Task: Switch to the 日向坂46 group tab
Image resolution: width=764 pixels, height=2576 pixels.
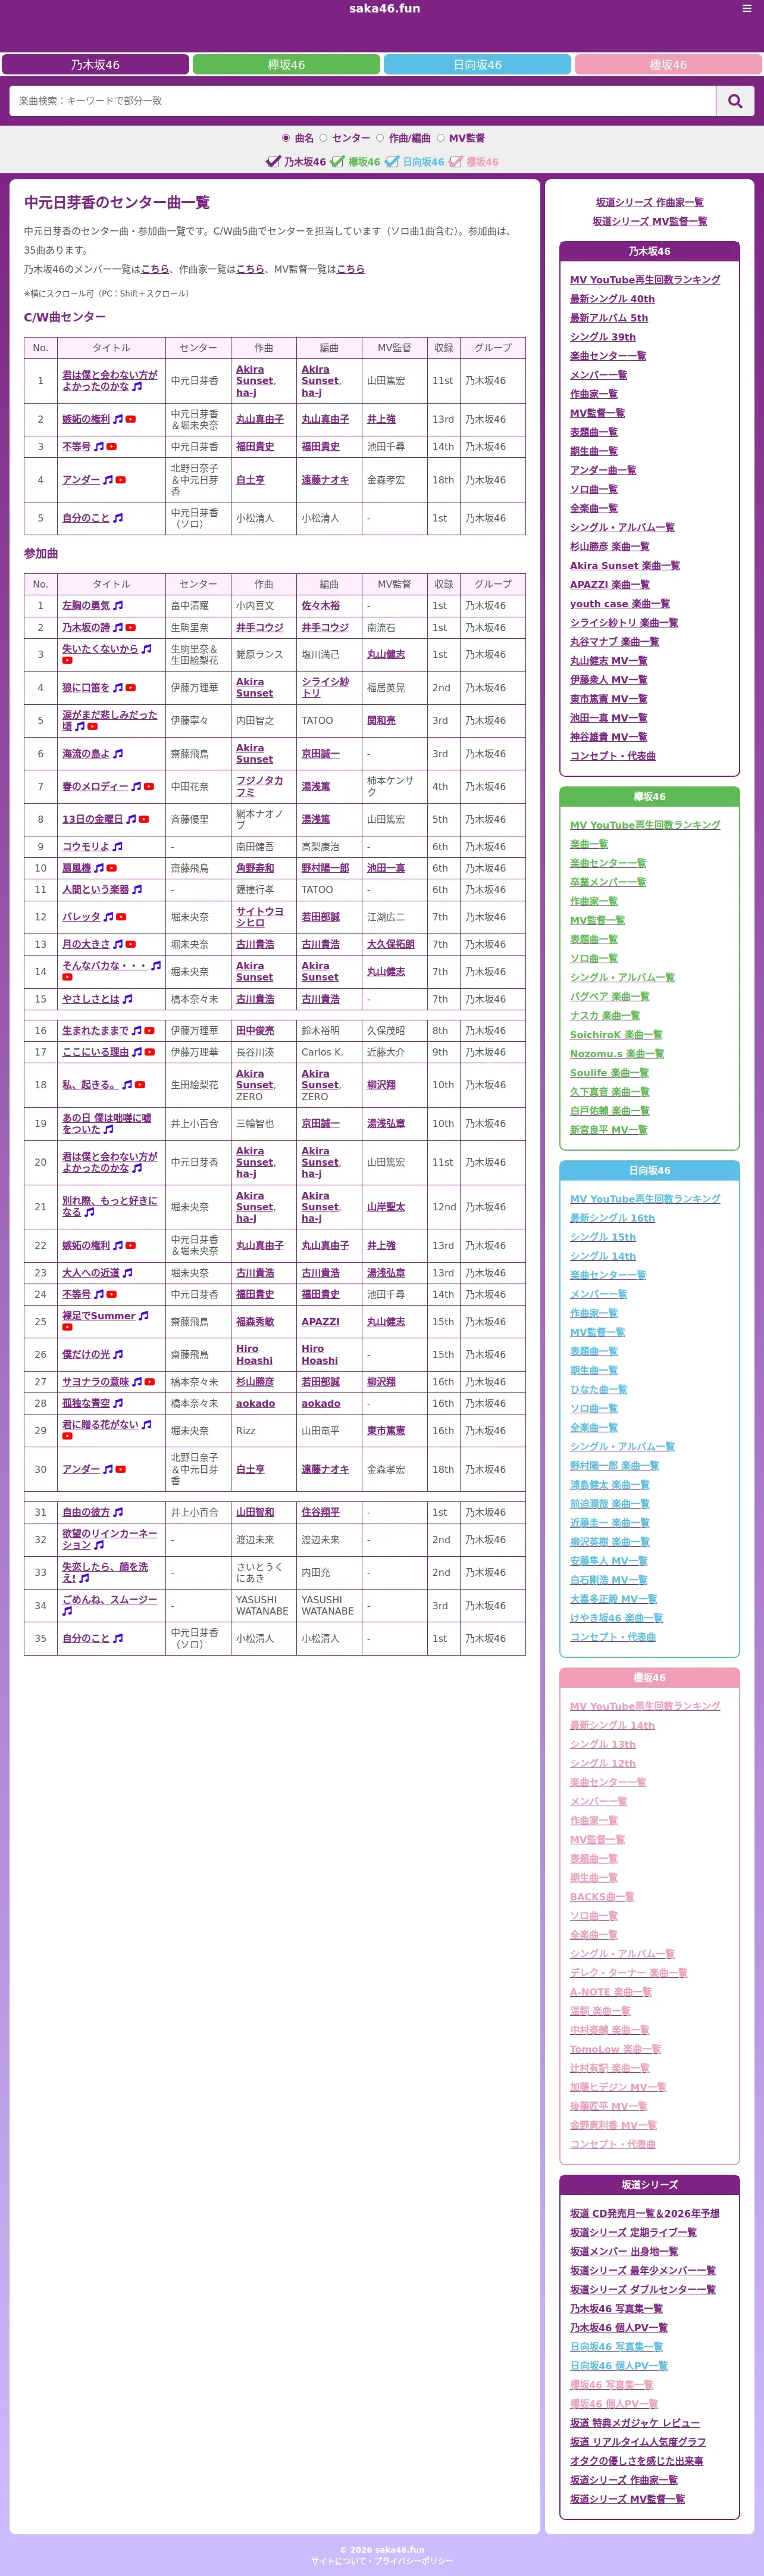Action: tap(477, 64)
